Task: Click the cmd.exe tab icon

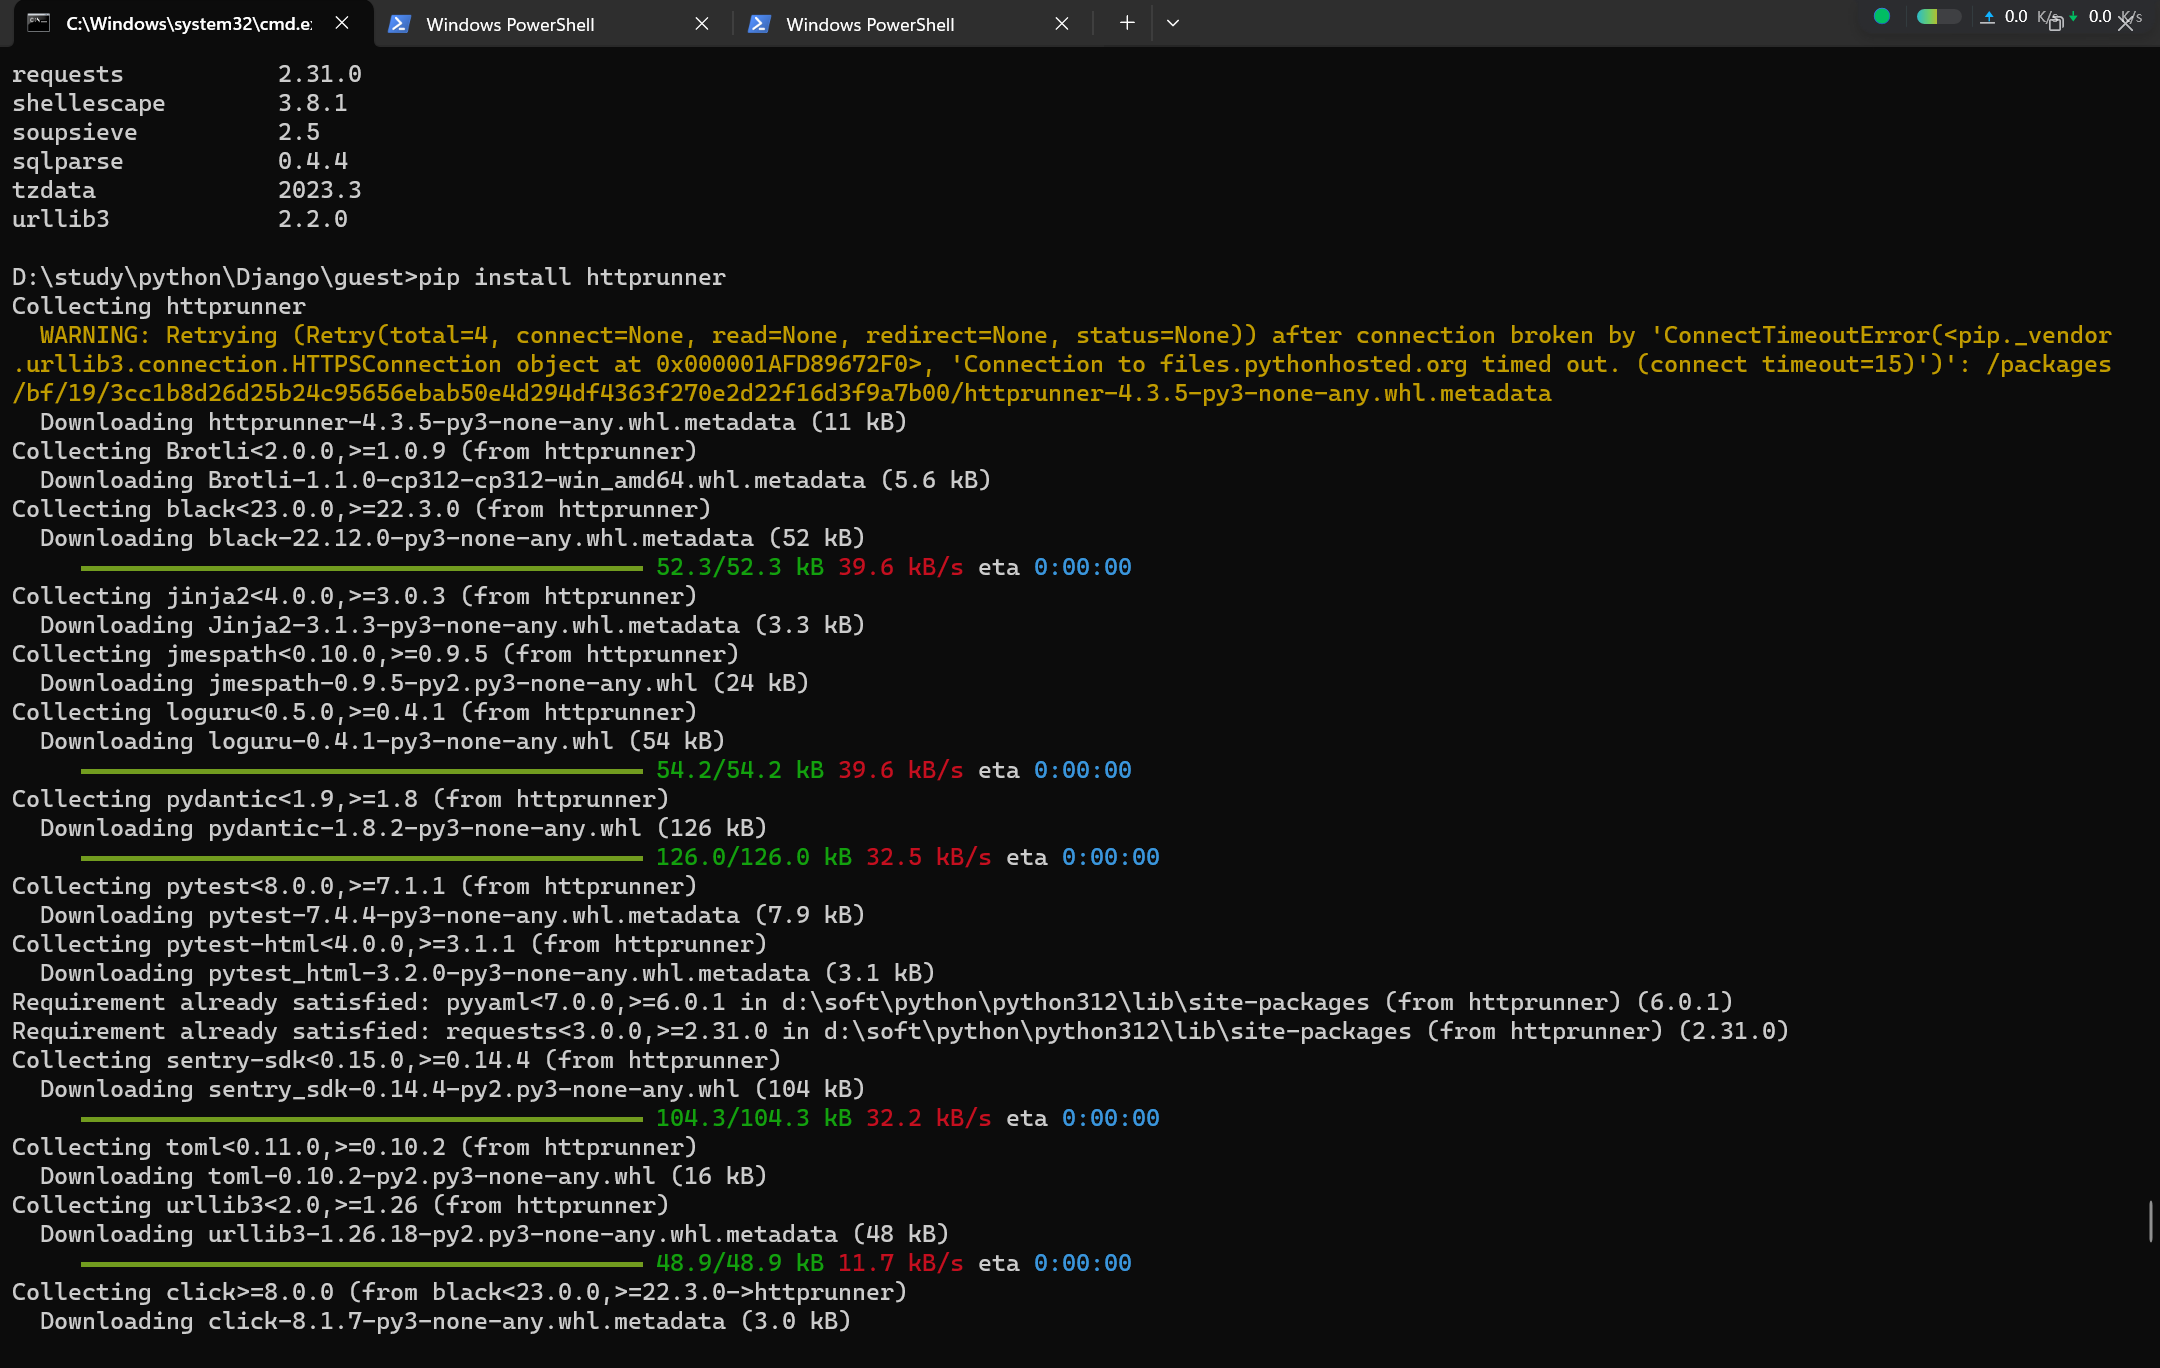Action: coord(38,23)
